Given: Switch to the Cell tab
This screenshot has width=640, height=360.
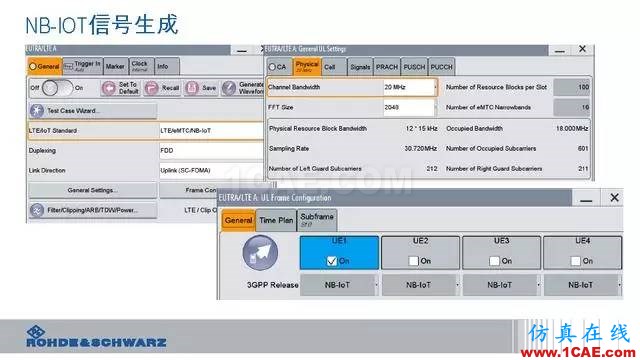Looking at the screenshot, I should pyautogui.click(x=333, y=67).
